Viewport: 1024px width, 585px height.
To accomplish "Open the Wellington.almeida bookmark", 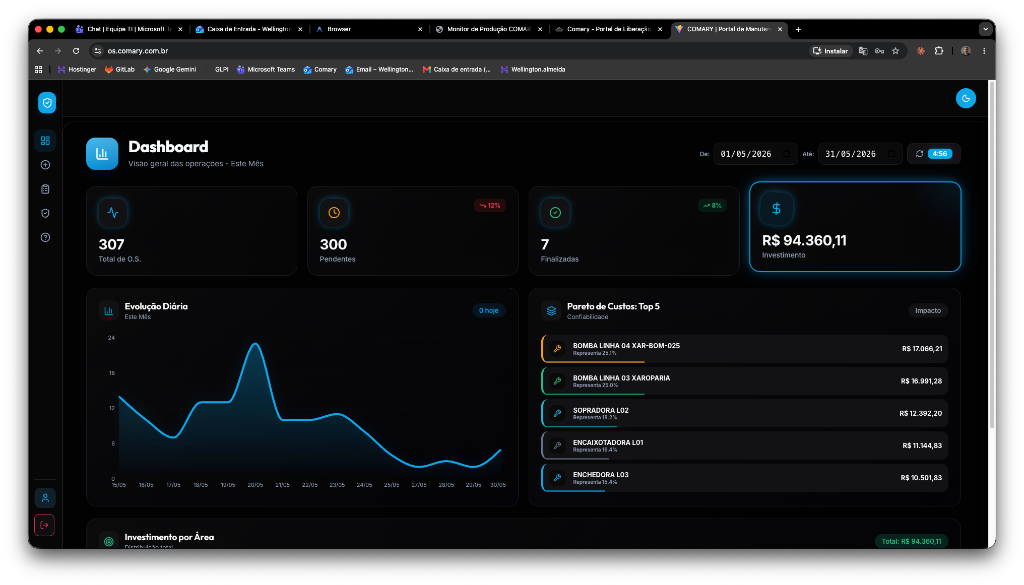I will click(x=533, y=69).
